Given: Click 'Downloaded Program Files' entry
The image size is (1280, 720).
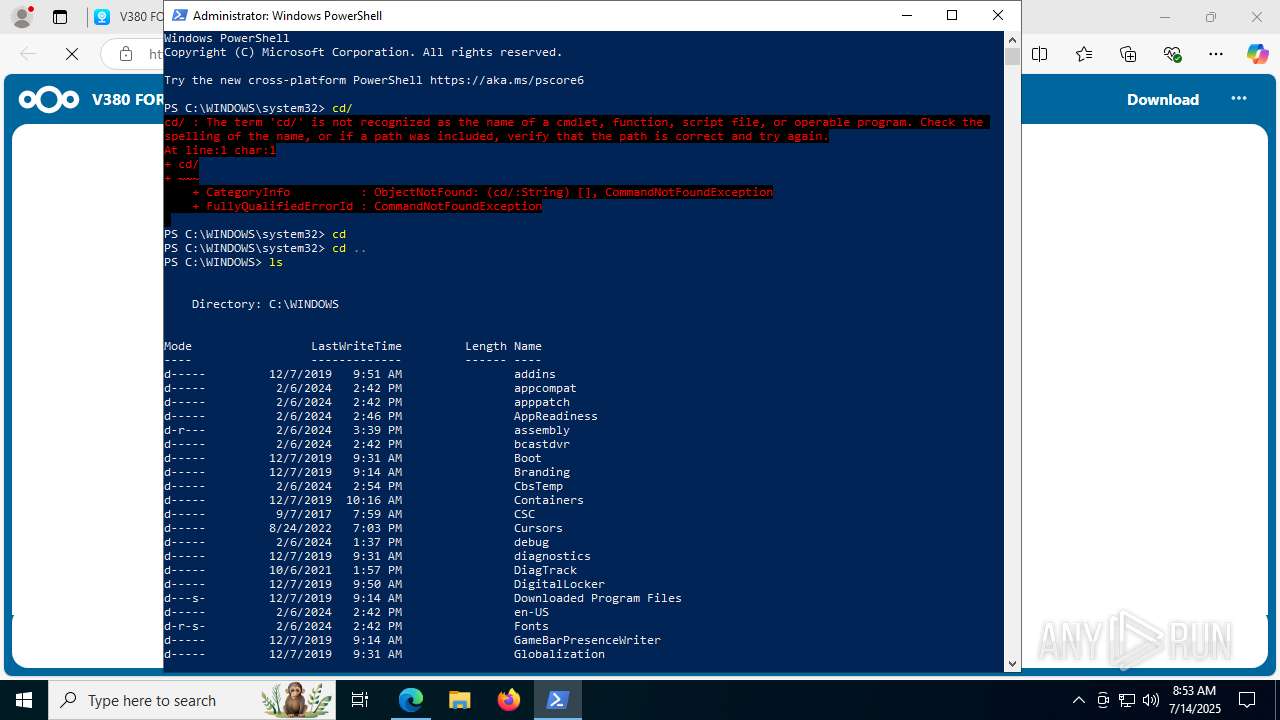Looking at the screenshot, I should (x=598, y=598).
